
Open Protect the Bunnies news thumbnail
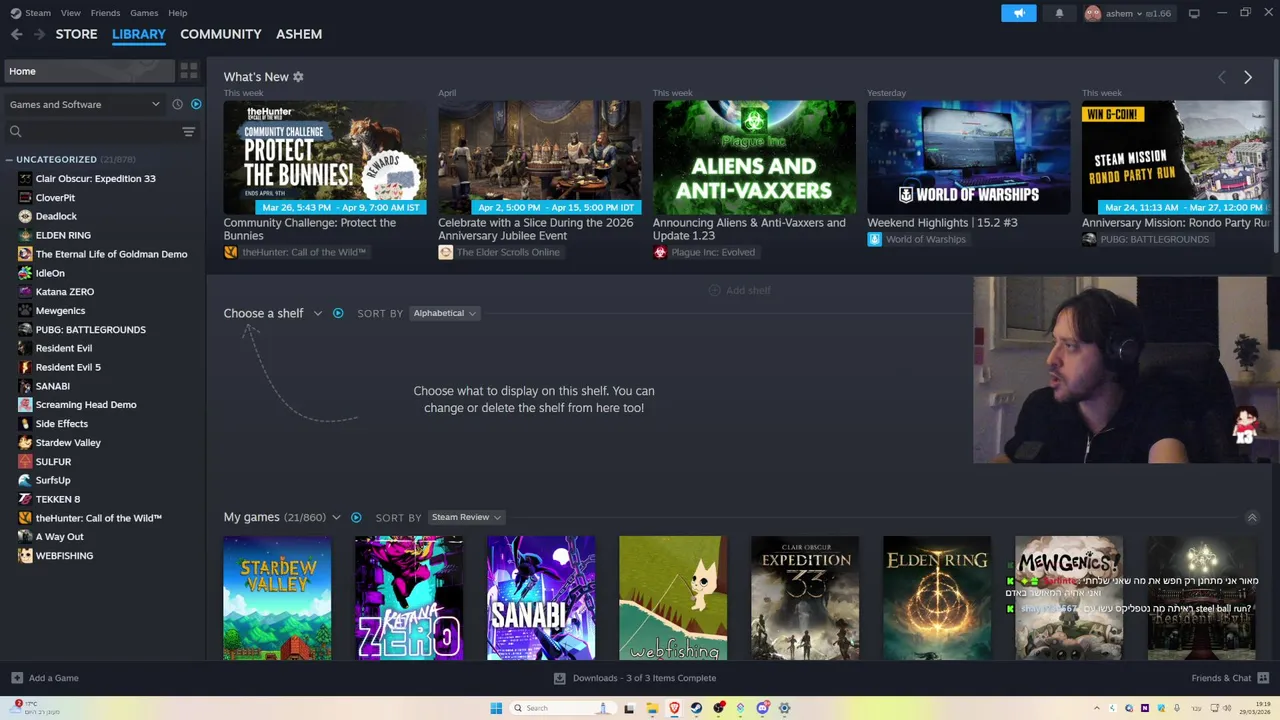(x=325, y=157)
